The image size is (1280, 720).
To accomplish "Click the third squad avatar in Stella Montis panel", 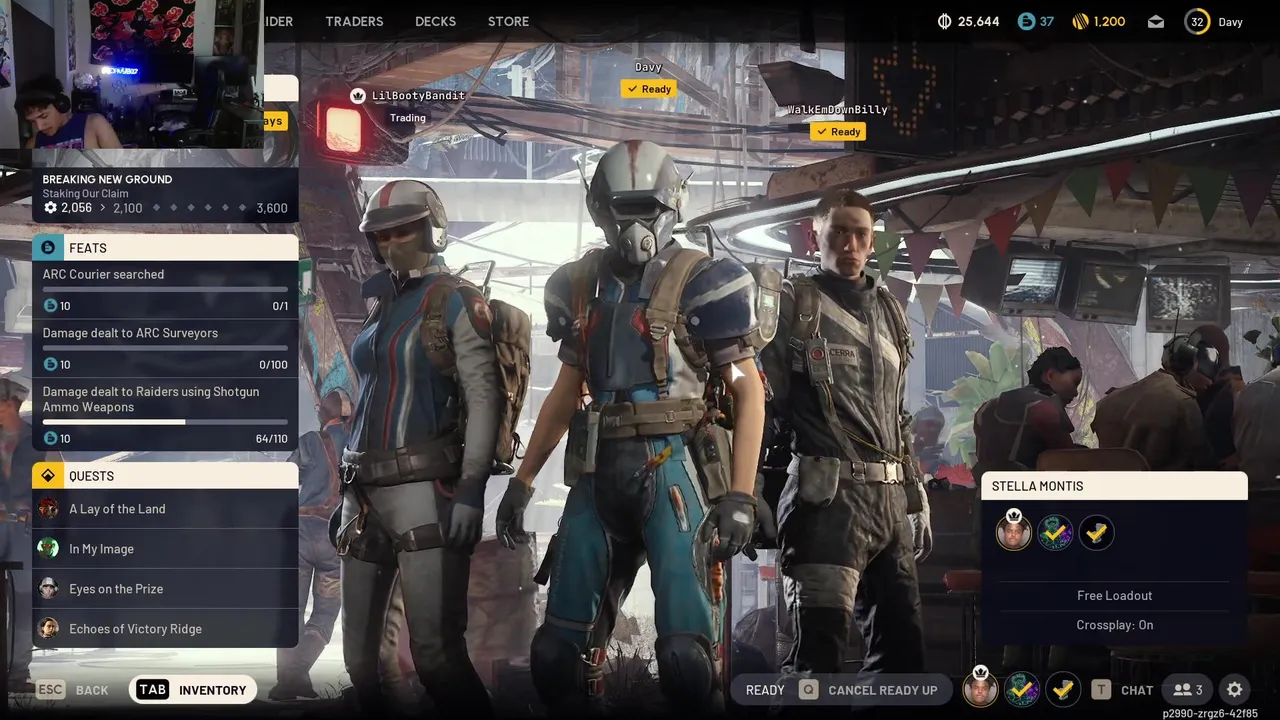I will [x=1096, y=533].
